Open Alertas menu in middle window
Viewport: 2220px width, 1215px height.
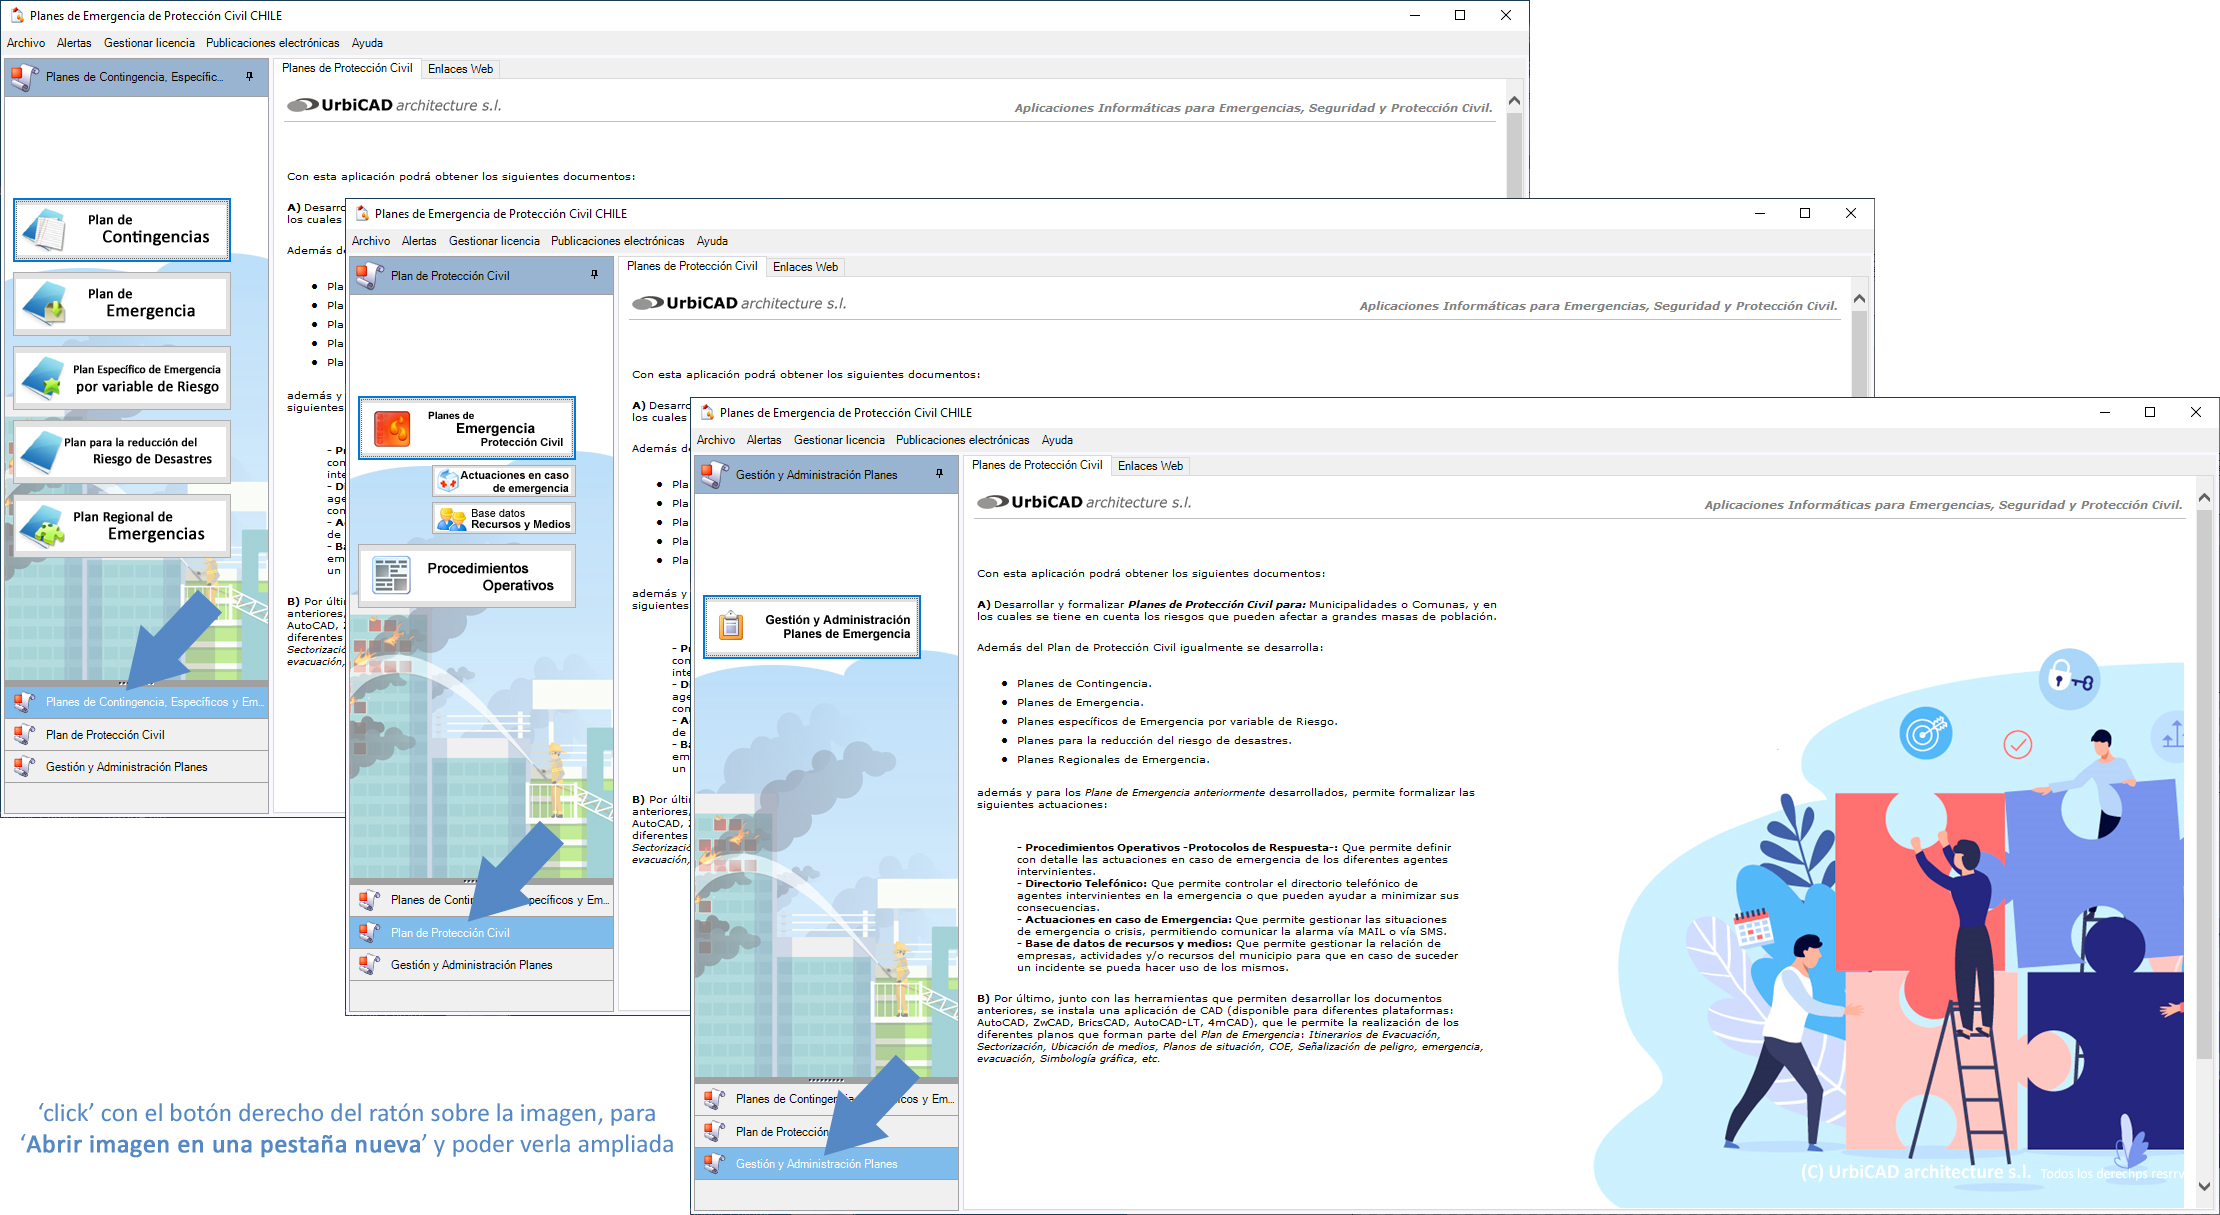pyautogui.click(x=419, y=241)
